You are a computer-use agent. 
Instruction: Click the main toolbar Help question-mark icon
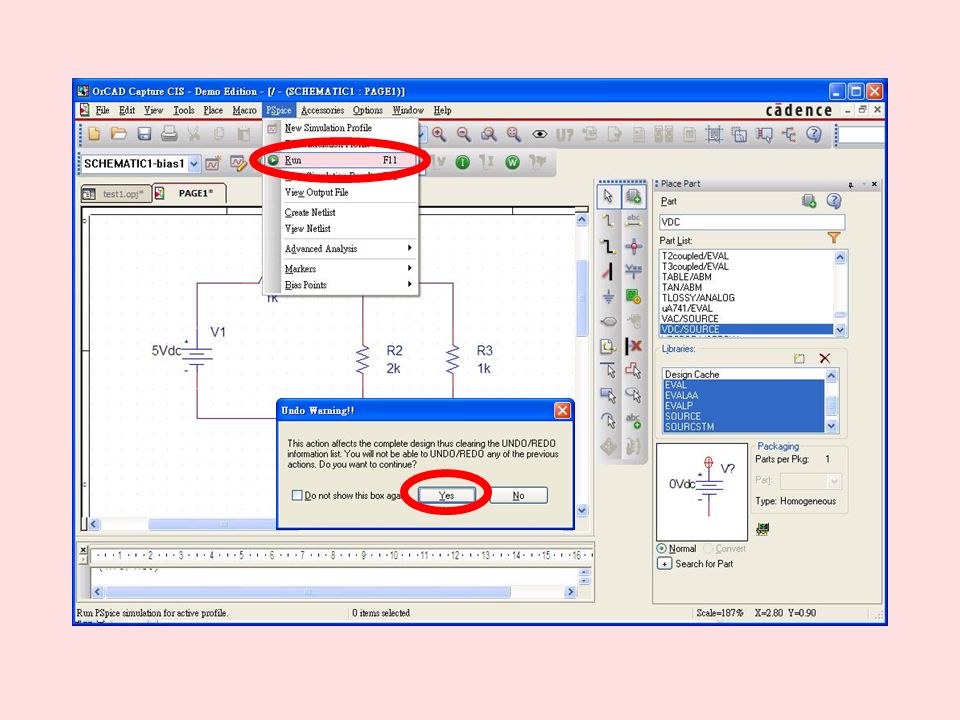click(814, 134)
